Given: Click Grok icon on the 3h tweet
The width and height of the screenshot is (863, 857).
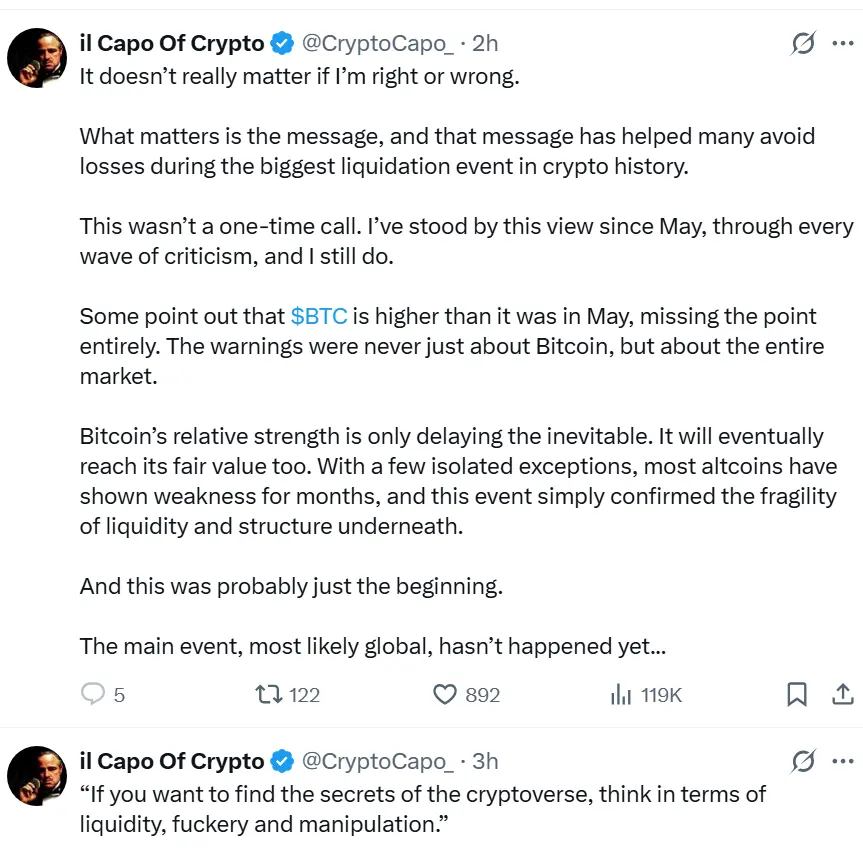Looking at the screenshot, I should [x=802, y=762].
